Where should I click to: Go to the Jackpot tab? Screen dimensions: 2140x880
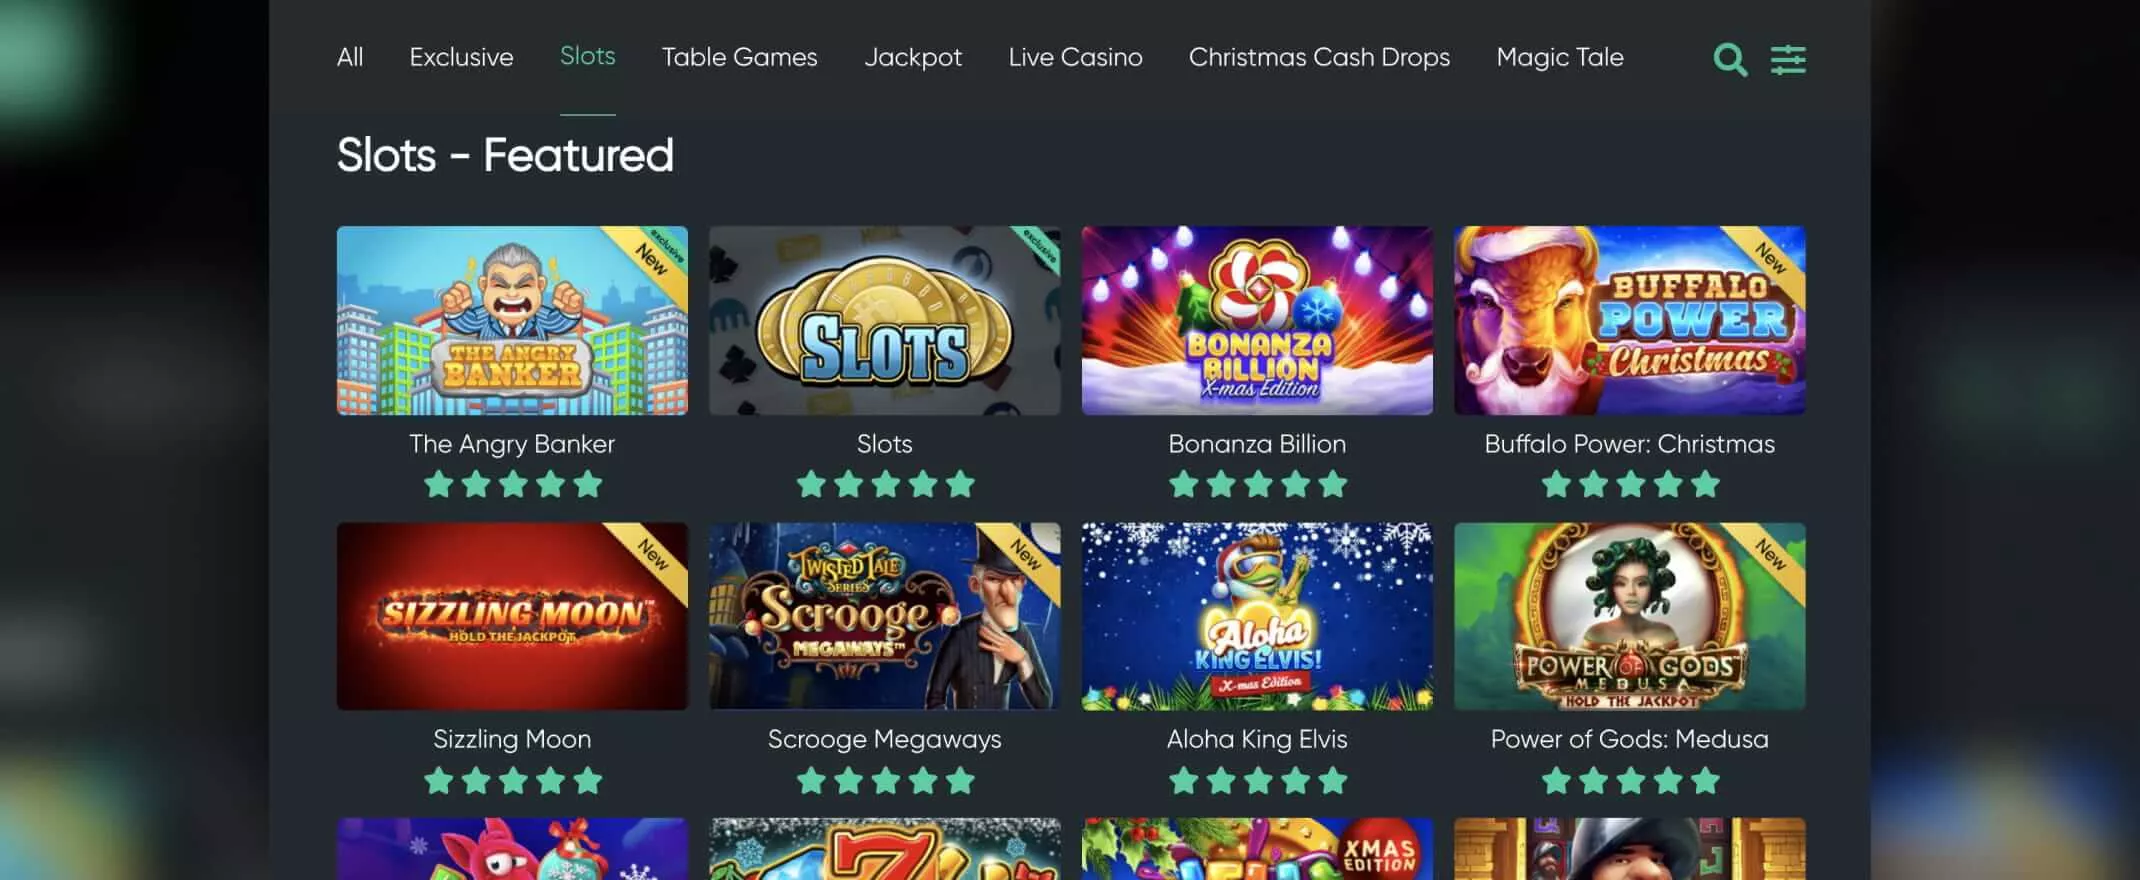coord(913,57)
